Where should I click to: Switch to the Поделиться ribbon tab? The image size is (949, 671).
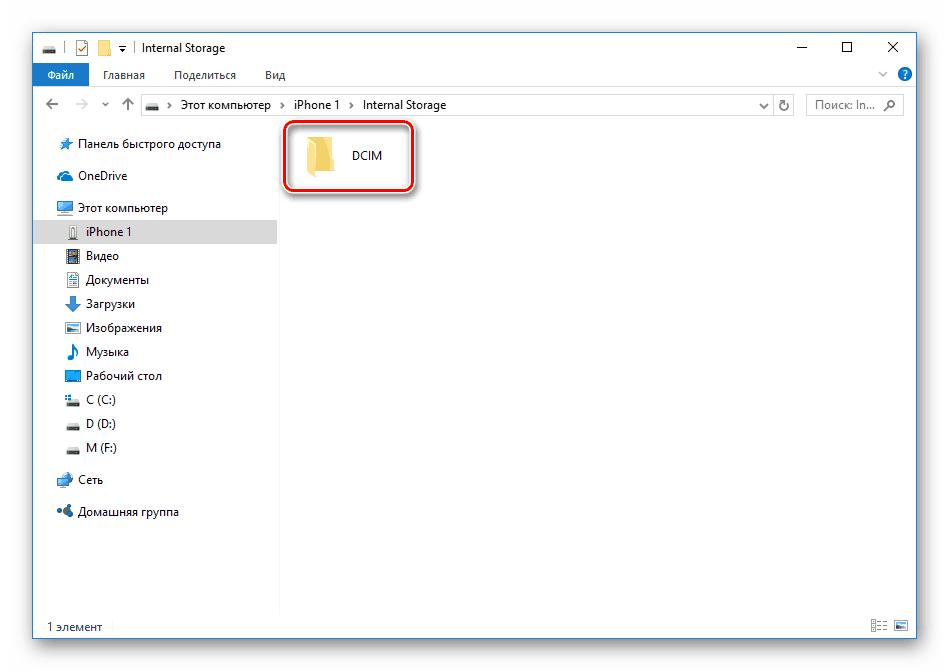pos(205,75)
